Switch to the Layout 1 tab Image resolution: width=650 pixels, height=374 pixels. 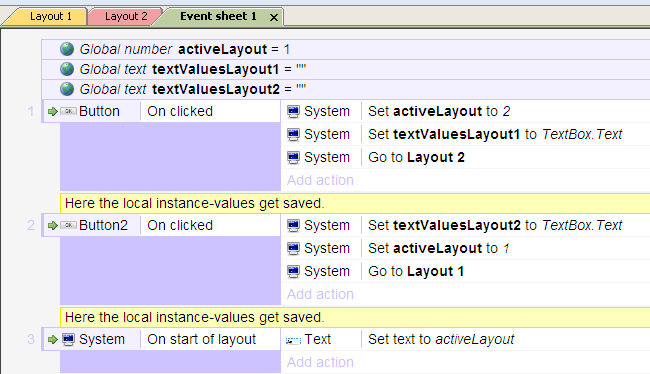pos(51,16)
